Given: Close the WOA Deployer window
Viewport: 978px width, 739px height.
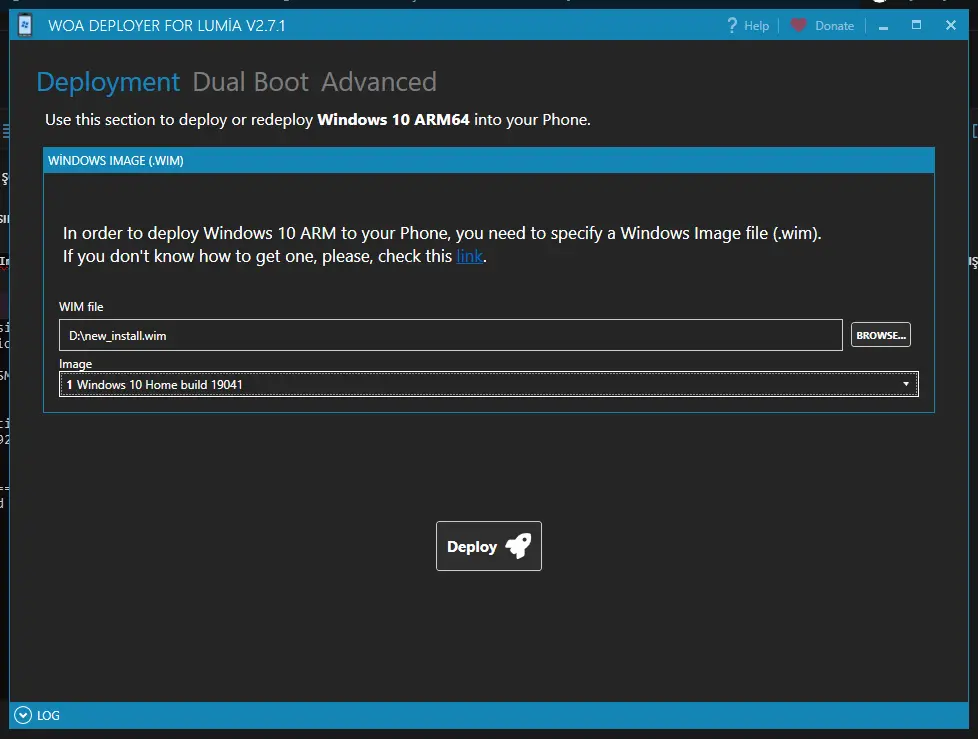Looking at the screenshot, I should (x=951, y=25).
